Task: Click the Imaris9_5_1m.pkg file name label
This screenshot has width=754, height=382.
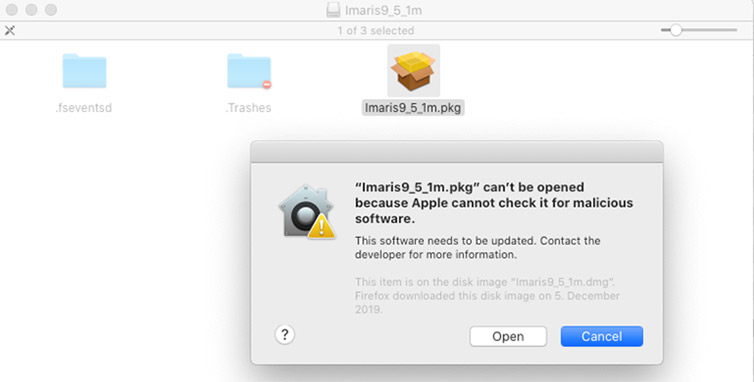Action: pos(413,108)
